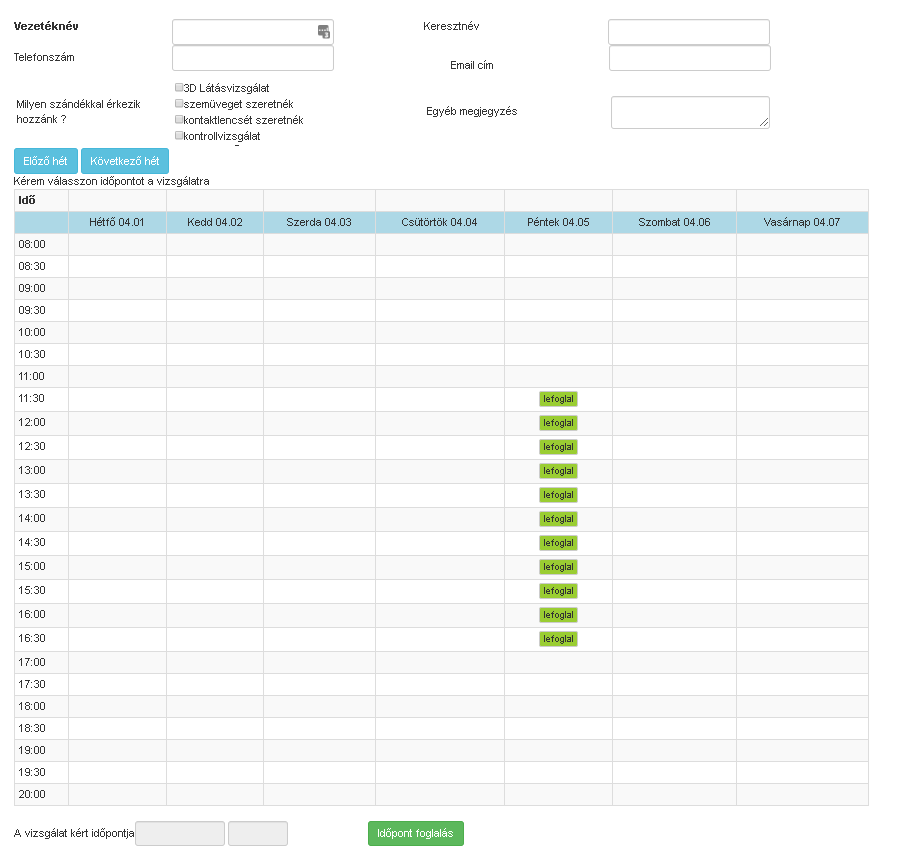Book the 11:30 lefoglal slot on Péntek
Image resolution: width=898 pixels, height=858 pixels.
pyautogui.click(x=558, y=399)
